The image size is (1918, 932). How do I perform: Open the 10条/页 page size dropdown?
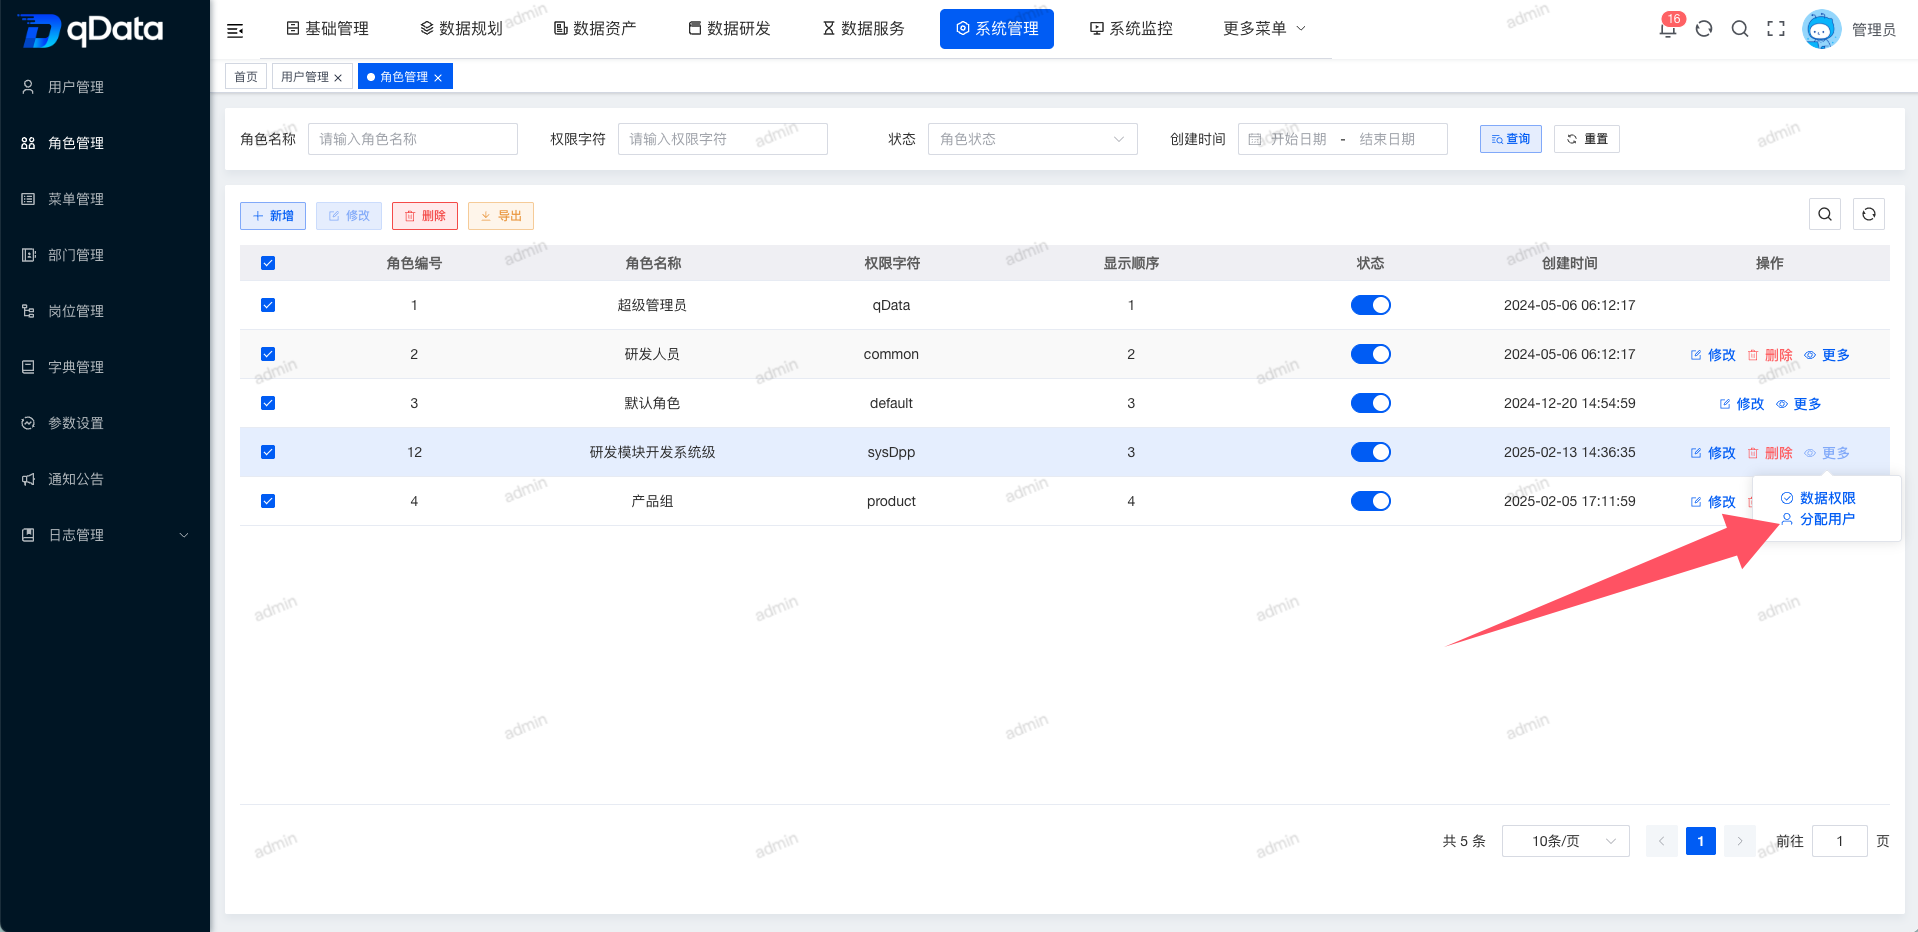point(1566,841)
